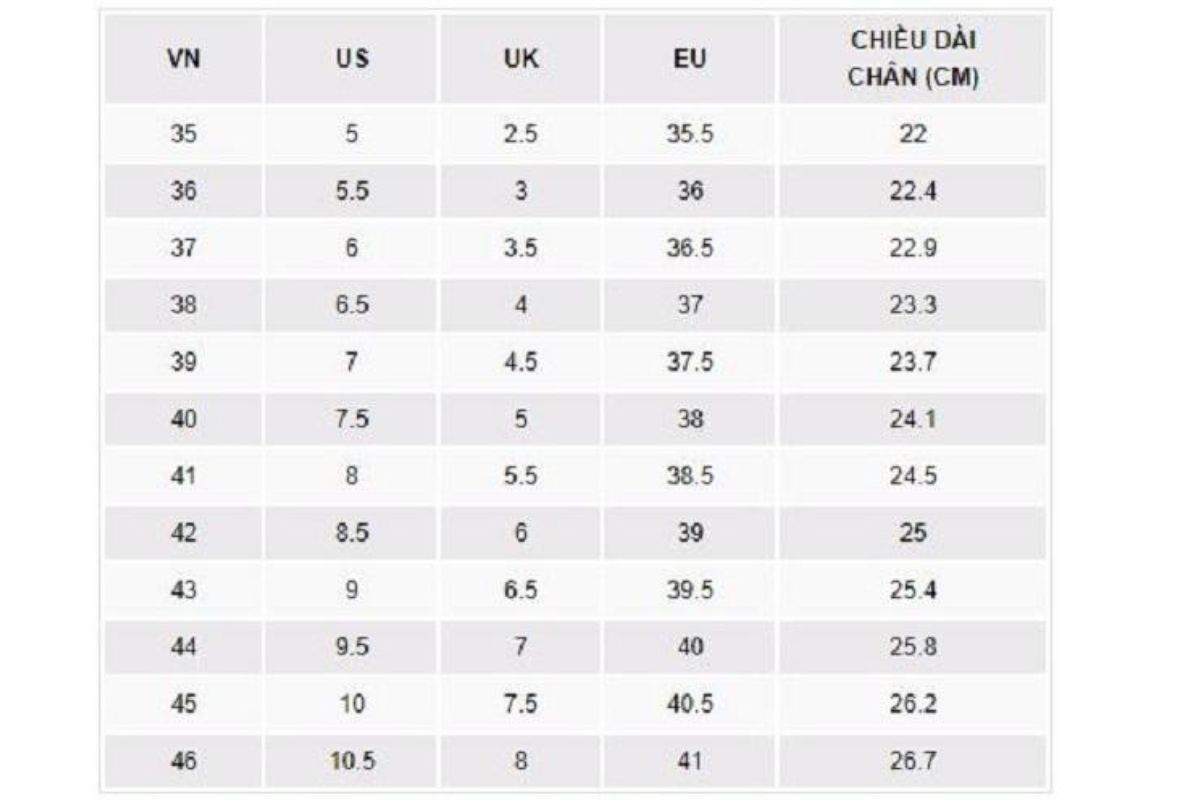This screenshot has height=800, width=1200.
Task: Select the 25.4 cm foot length cell
Action: (913, 590)
